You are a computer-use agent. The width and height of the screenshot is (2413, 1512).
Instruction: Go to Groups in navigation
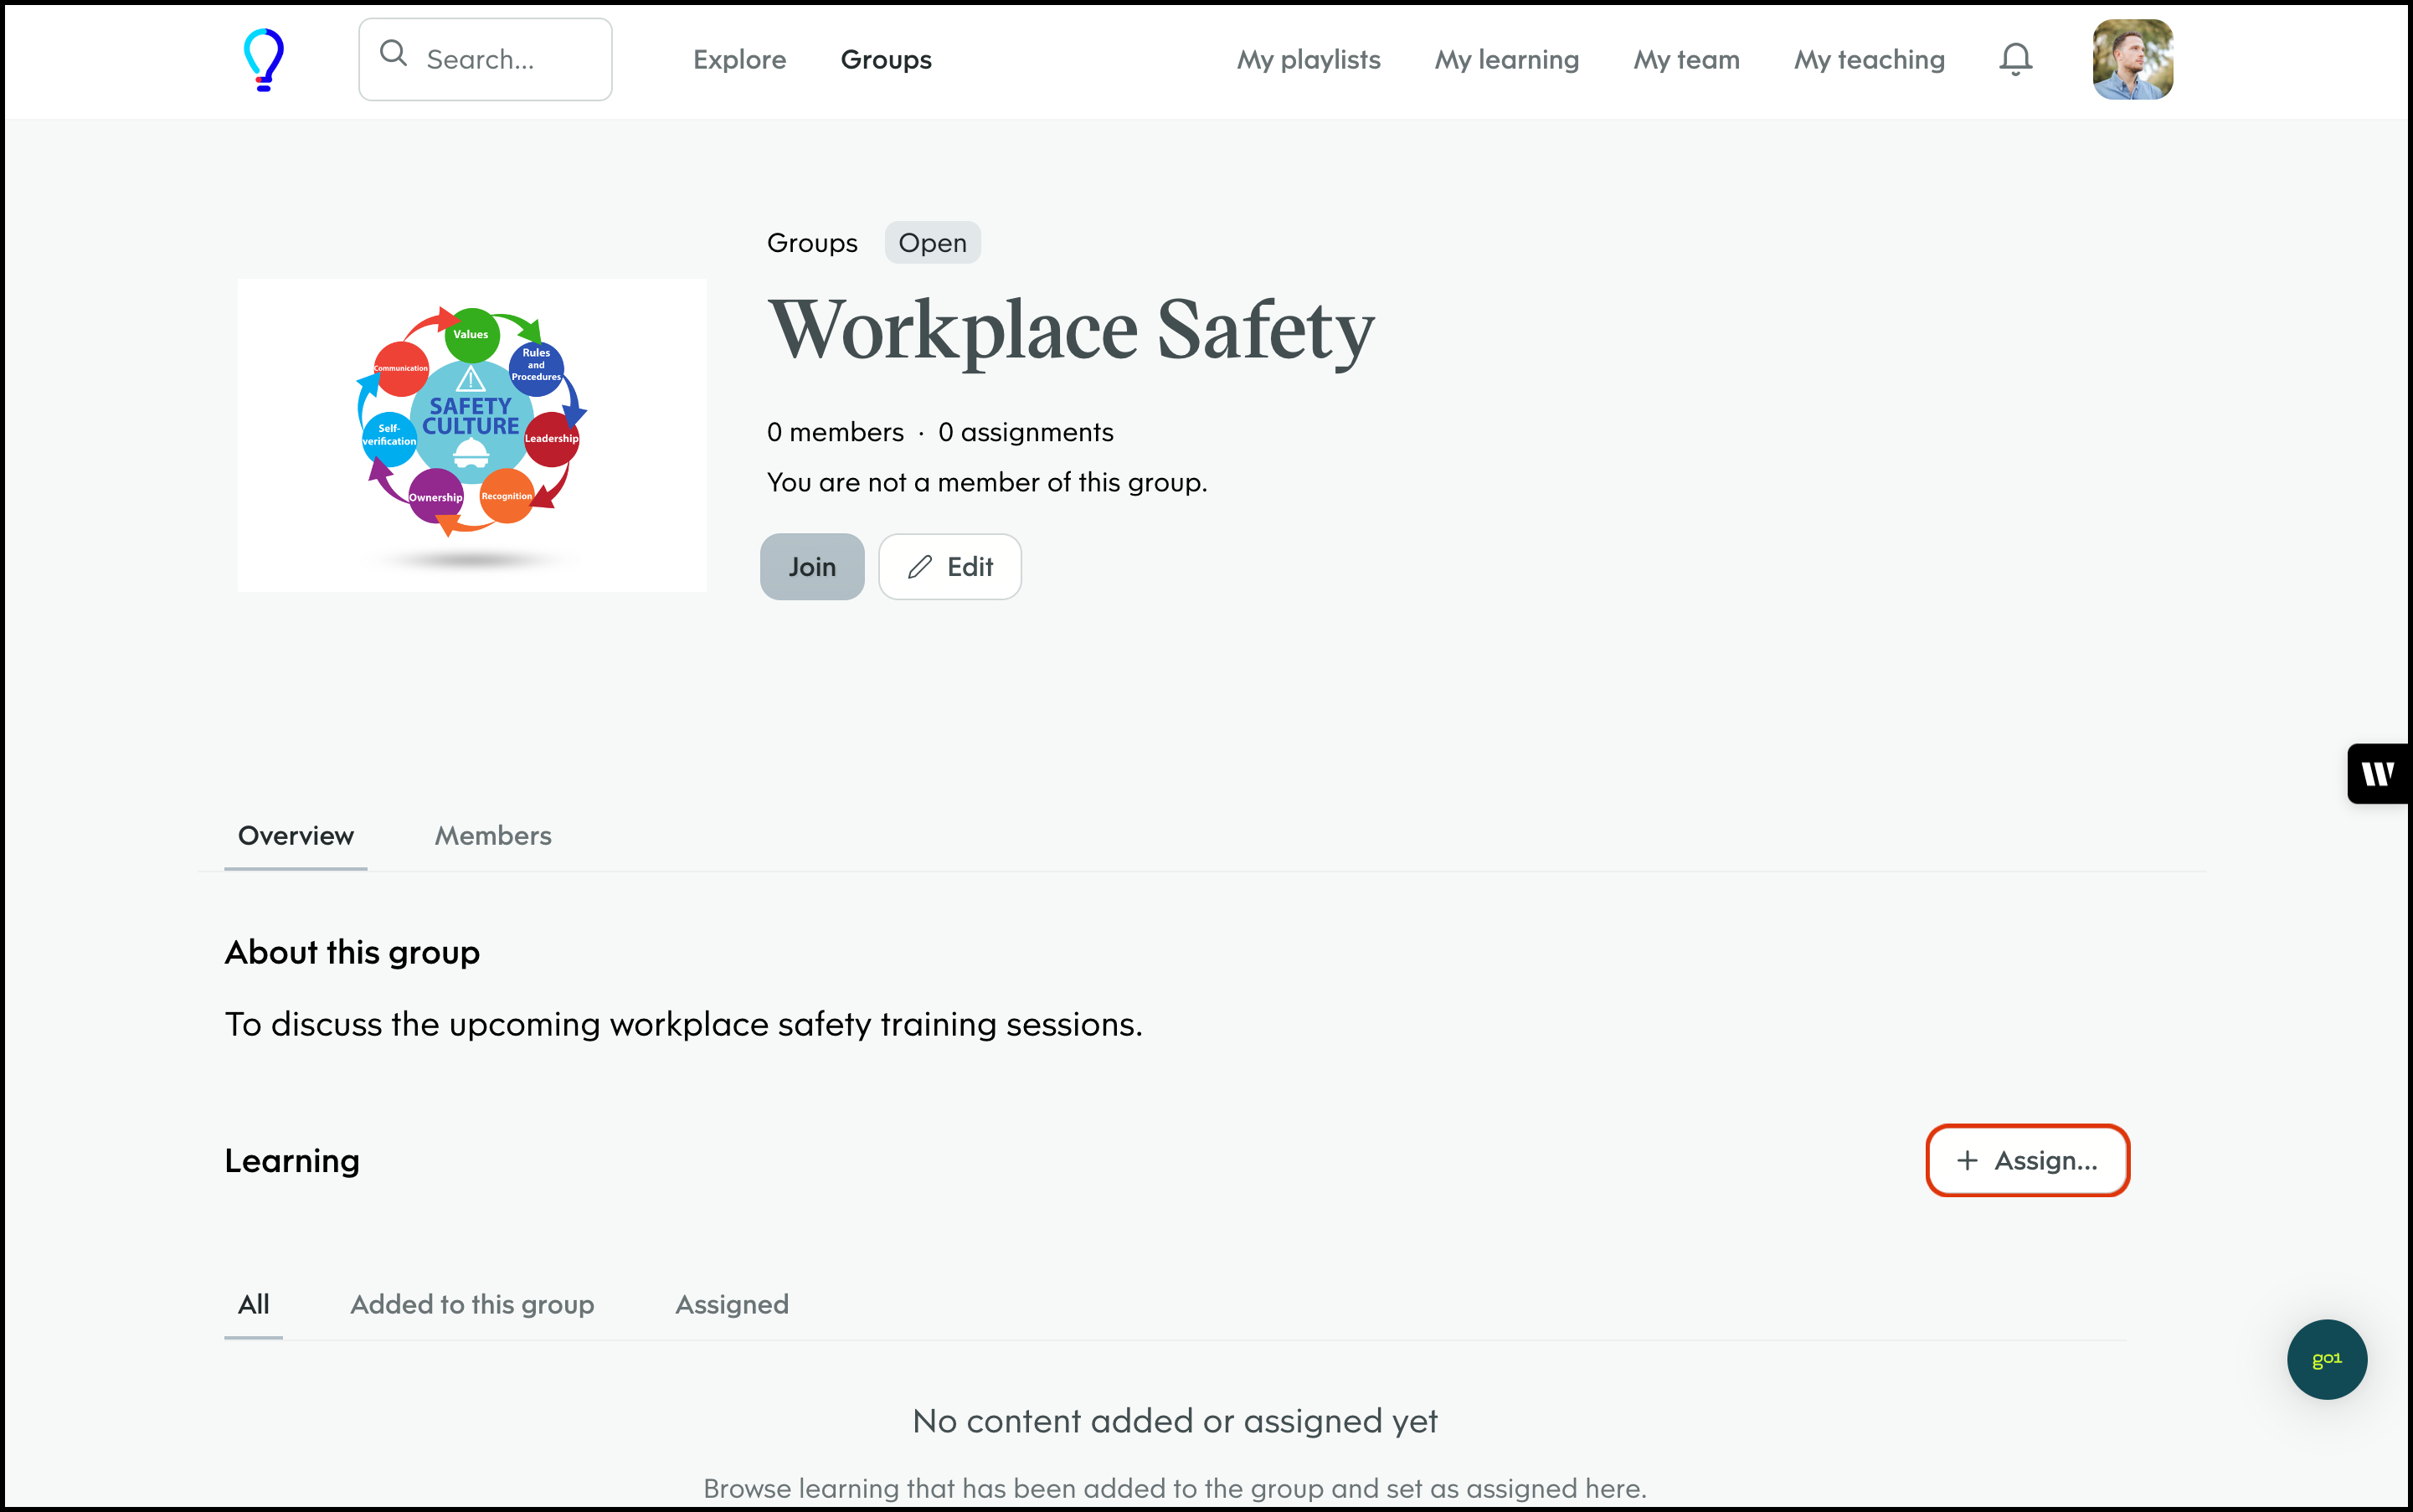tap(885, 60)
